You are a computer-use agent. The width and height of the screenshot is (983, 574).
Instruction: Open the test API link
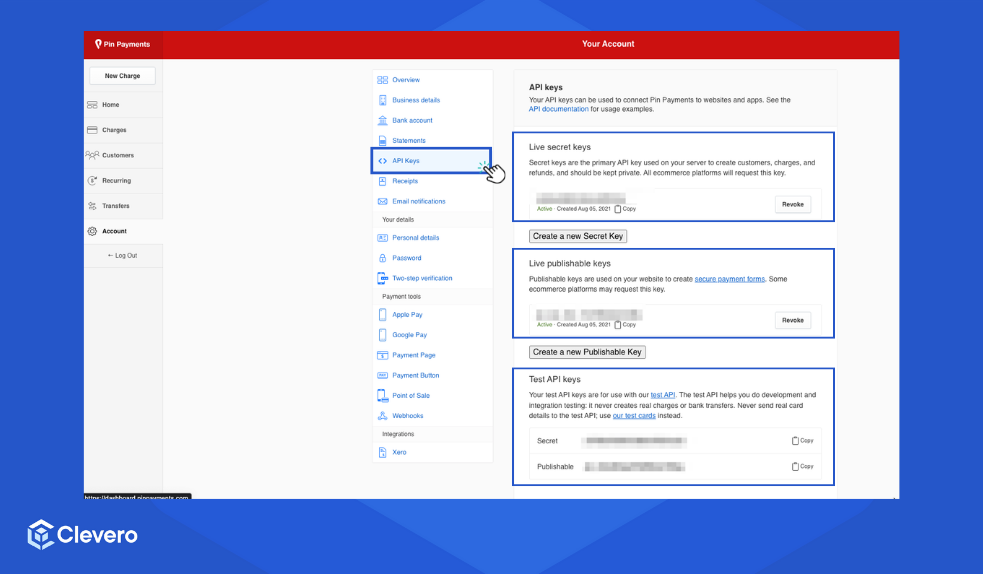pyautogui.click(x=663, y=395)
